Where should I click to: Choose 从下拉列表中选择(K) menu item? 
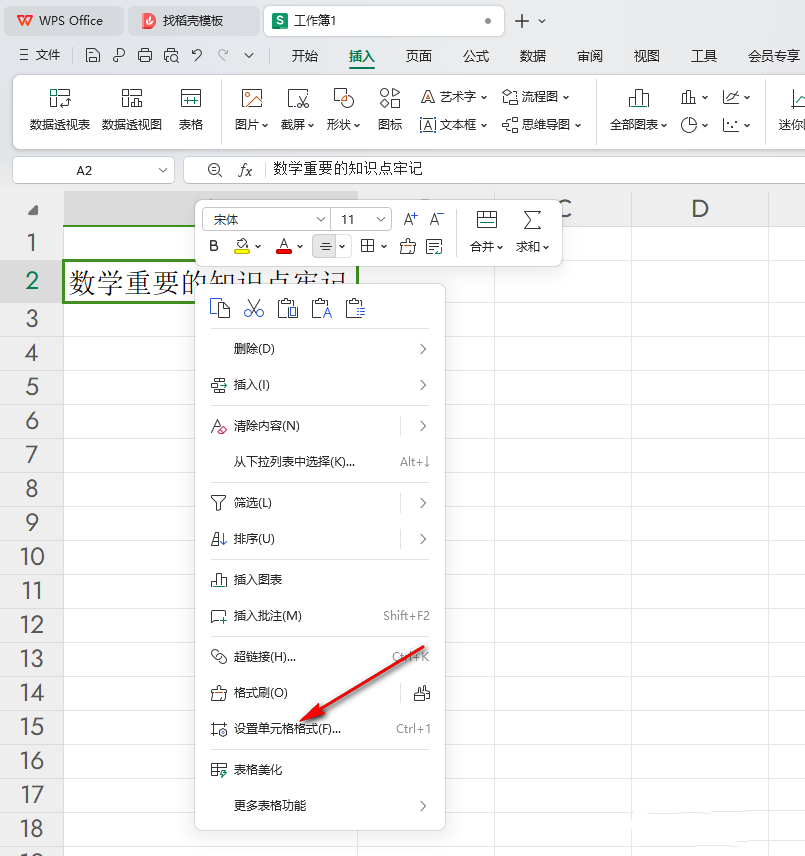click(x=320, y=462)
